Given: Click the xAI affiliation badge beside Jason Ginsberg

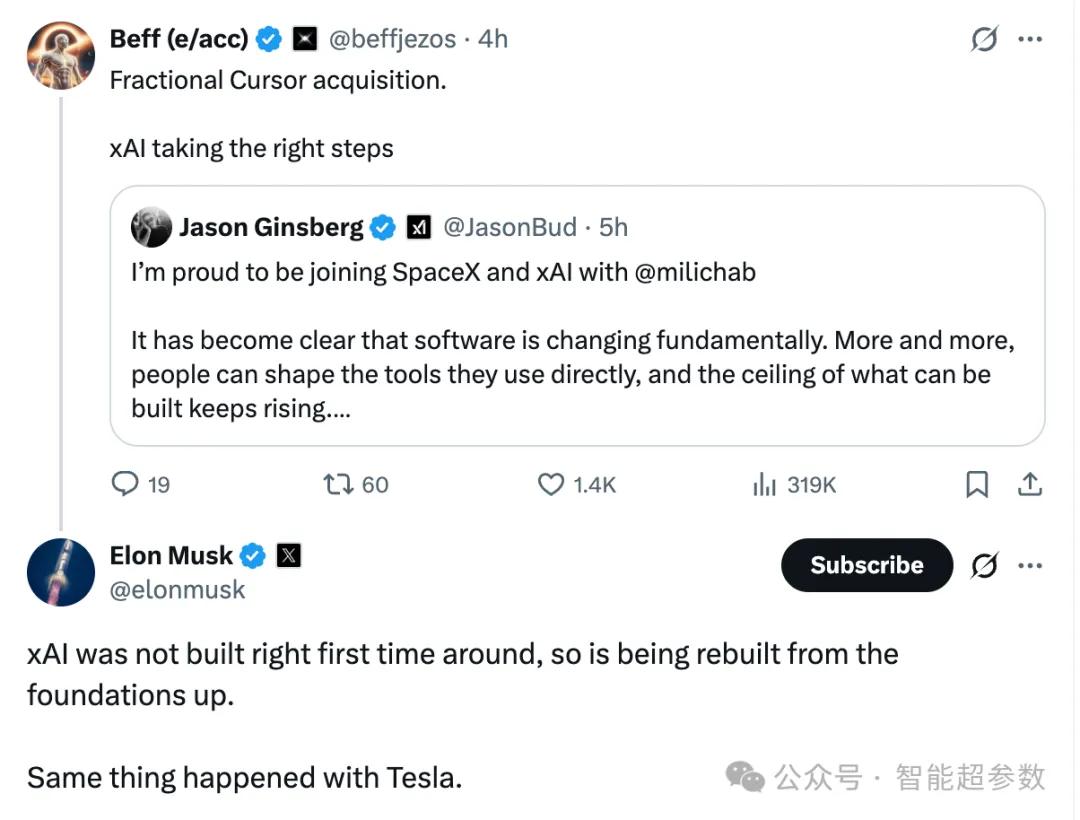Looking at the screenshot, I should [418, 228].
